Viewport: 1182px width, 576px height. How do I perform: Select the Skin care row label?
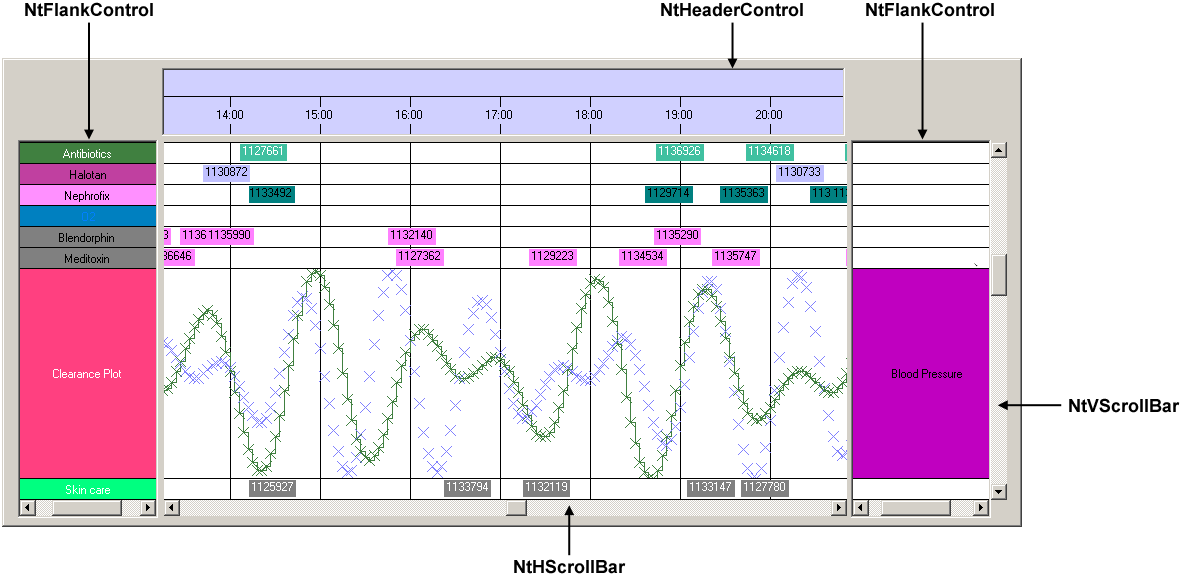87,489
